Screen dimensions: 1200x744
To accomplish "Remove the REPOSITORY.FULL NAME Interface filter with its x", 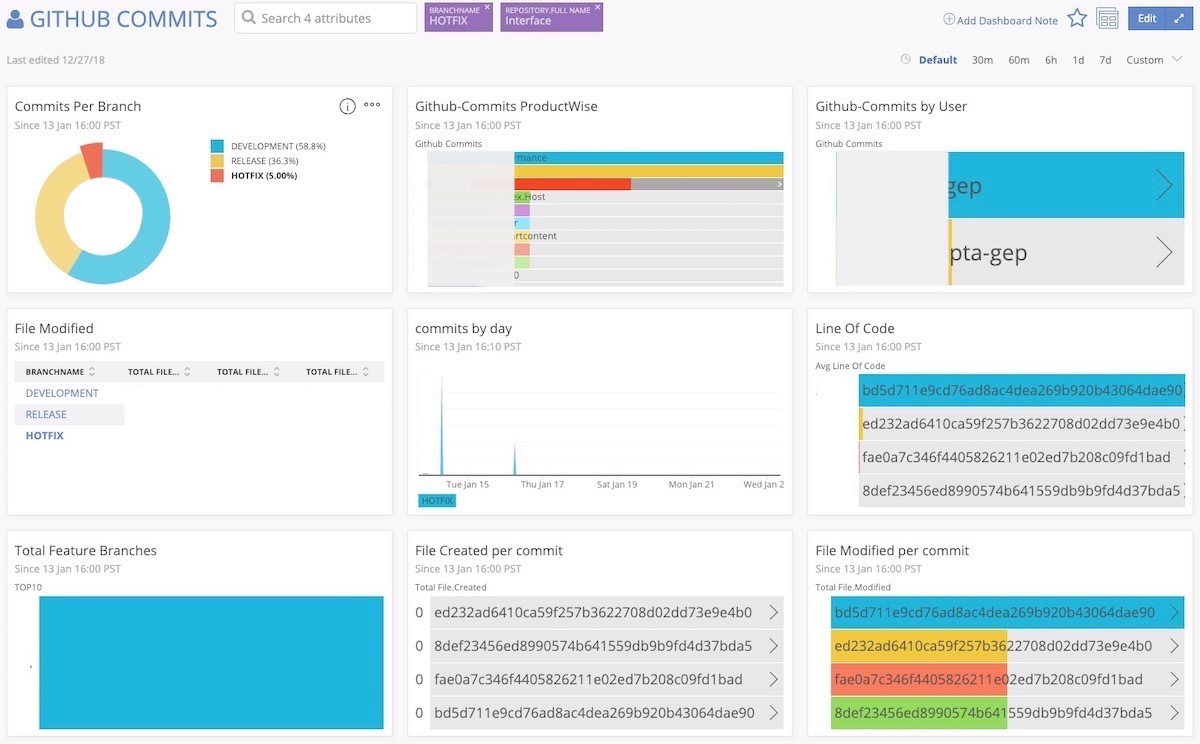I will (x=597, y=7).
